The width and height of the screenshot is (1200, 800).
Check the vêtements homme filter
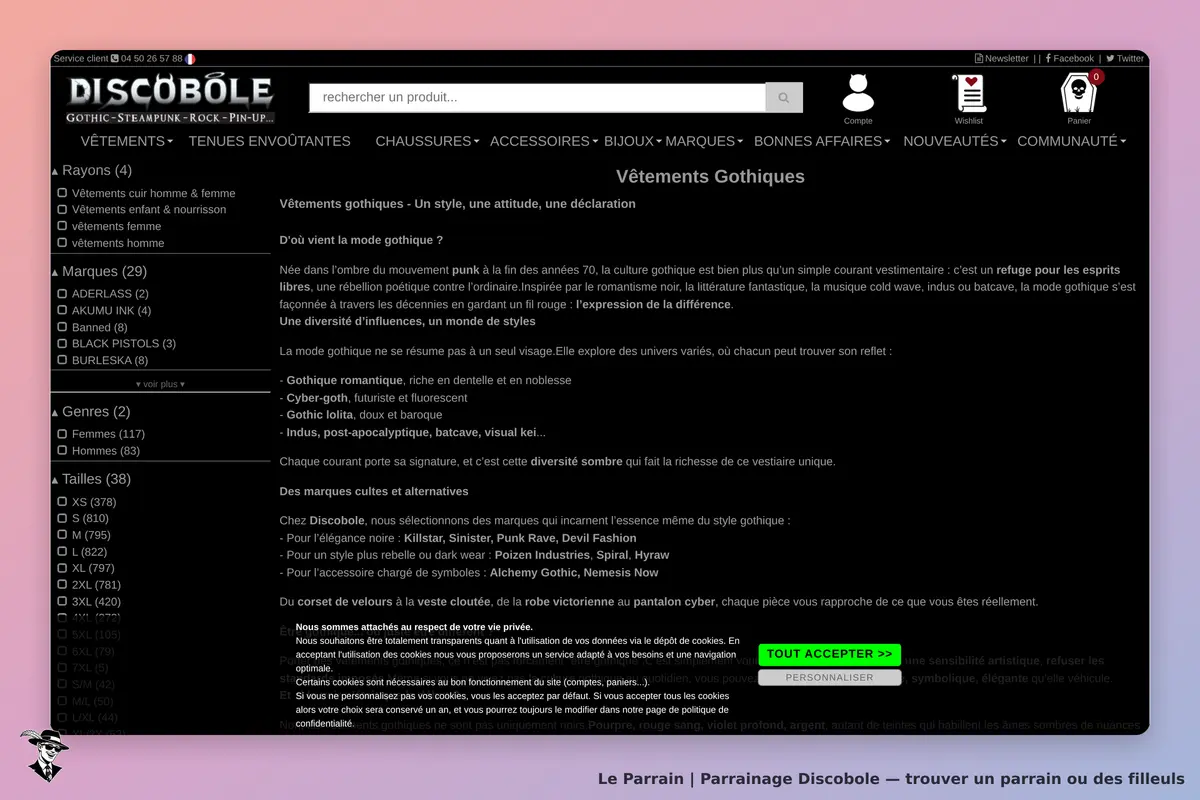[62, 243]
